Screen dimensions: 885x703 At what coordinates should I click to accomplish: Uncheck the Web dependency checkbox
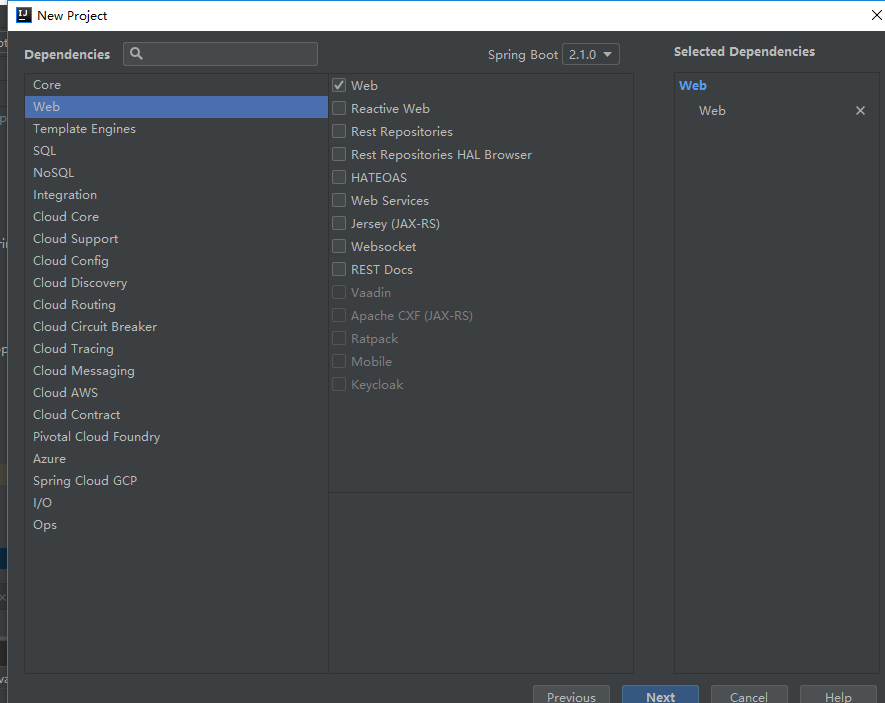[x=339, y=85]
